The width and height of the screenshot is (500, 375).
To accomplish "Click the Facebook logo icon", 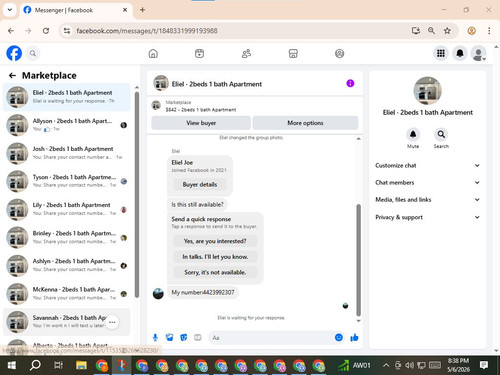I will click(14, 53).
